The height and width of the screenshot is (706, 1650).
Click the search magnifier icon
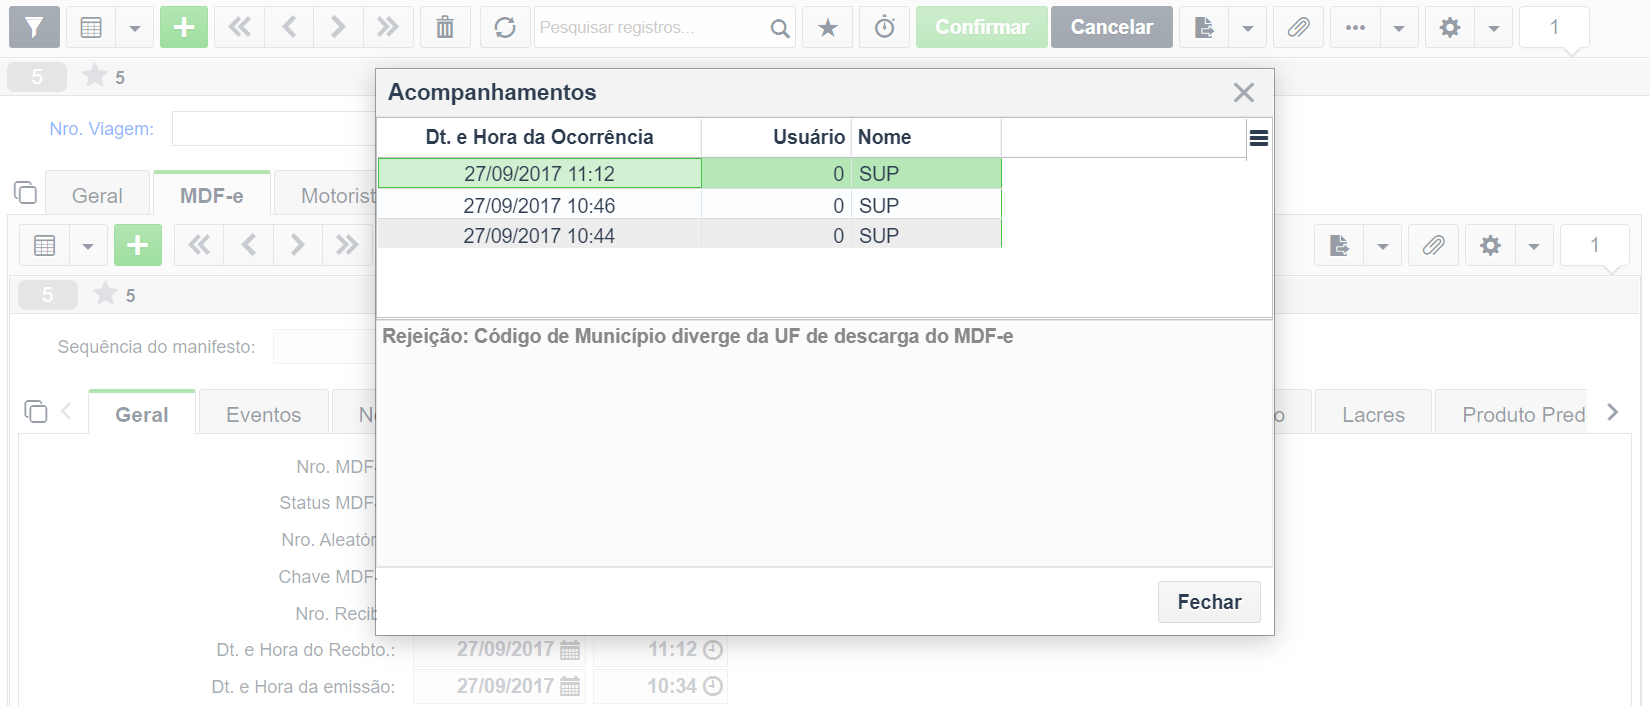780,28
